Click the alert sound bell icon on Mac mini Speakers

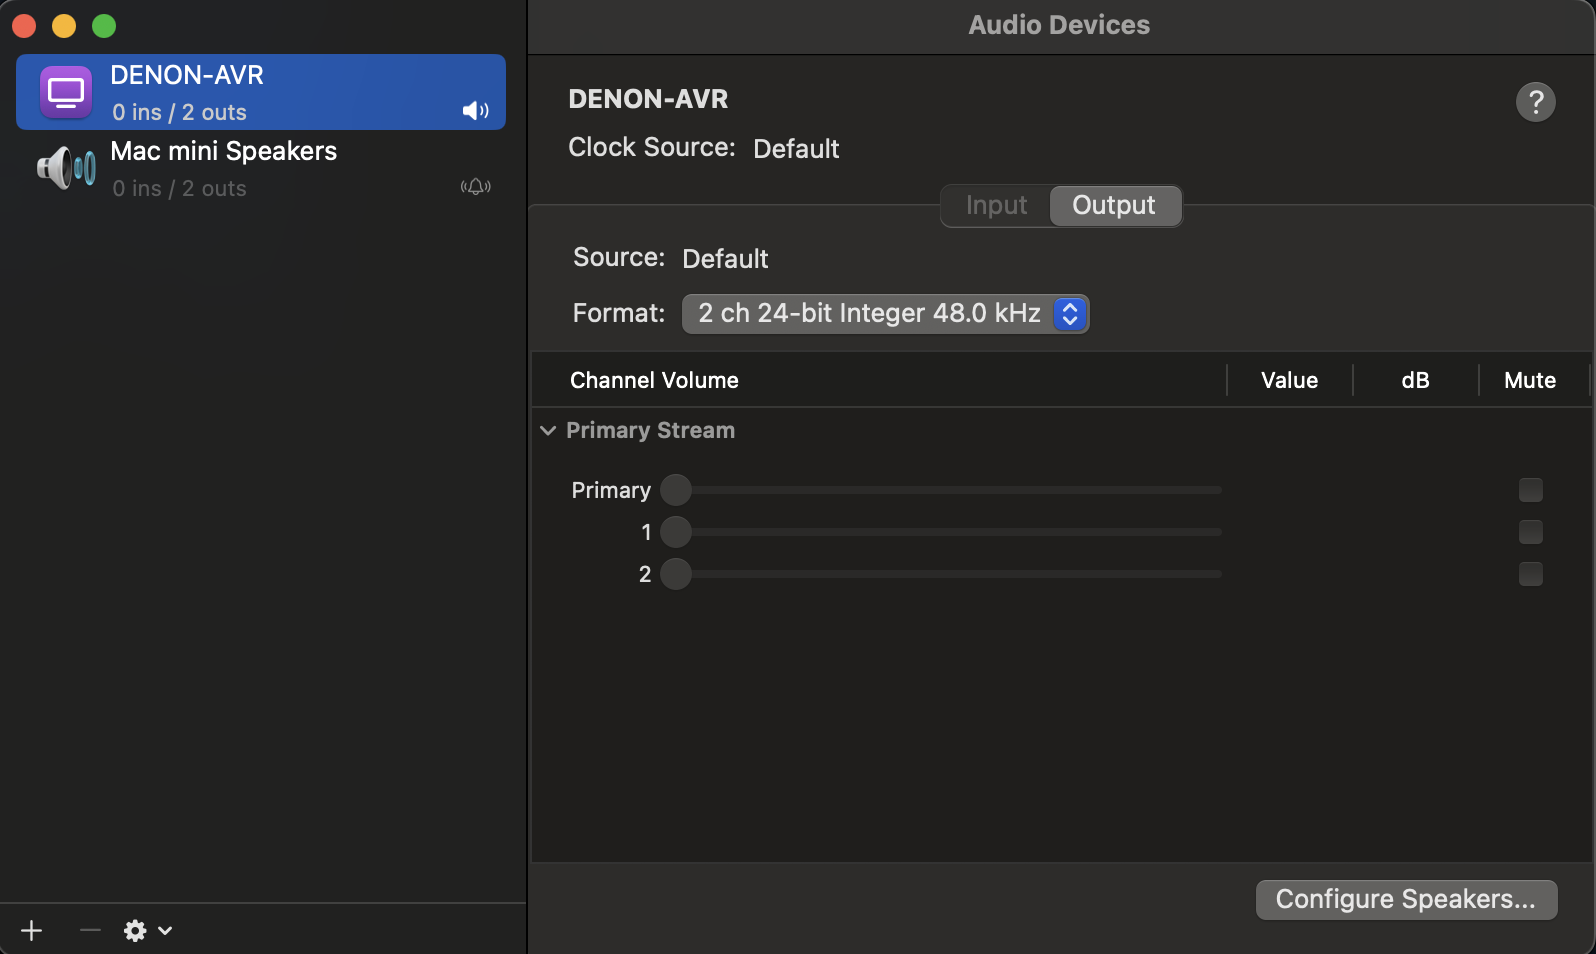click(476, 187)
